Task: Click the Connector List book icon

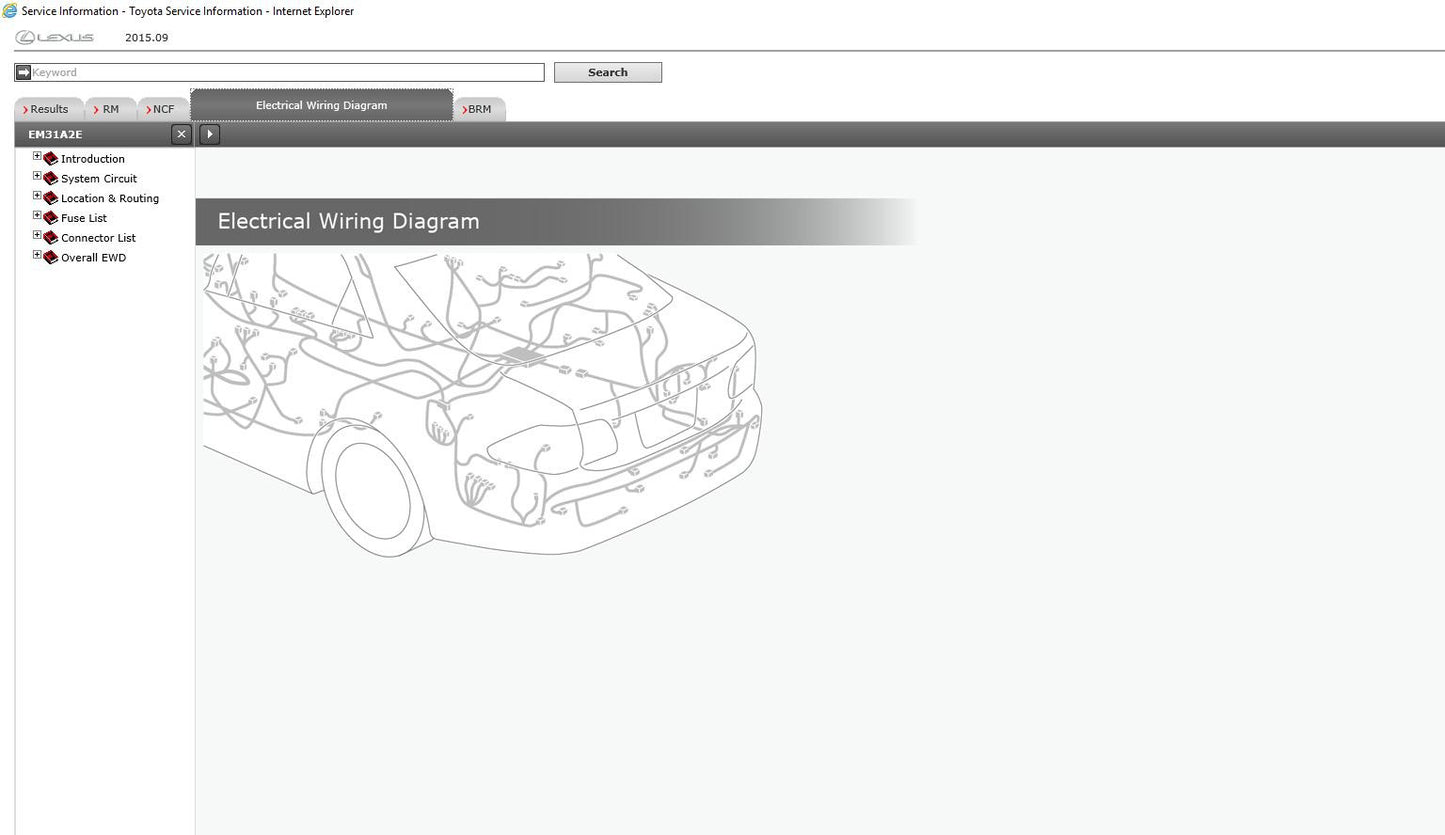Action: (x=51, y=238)
